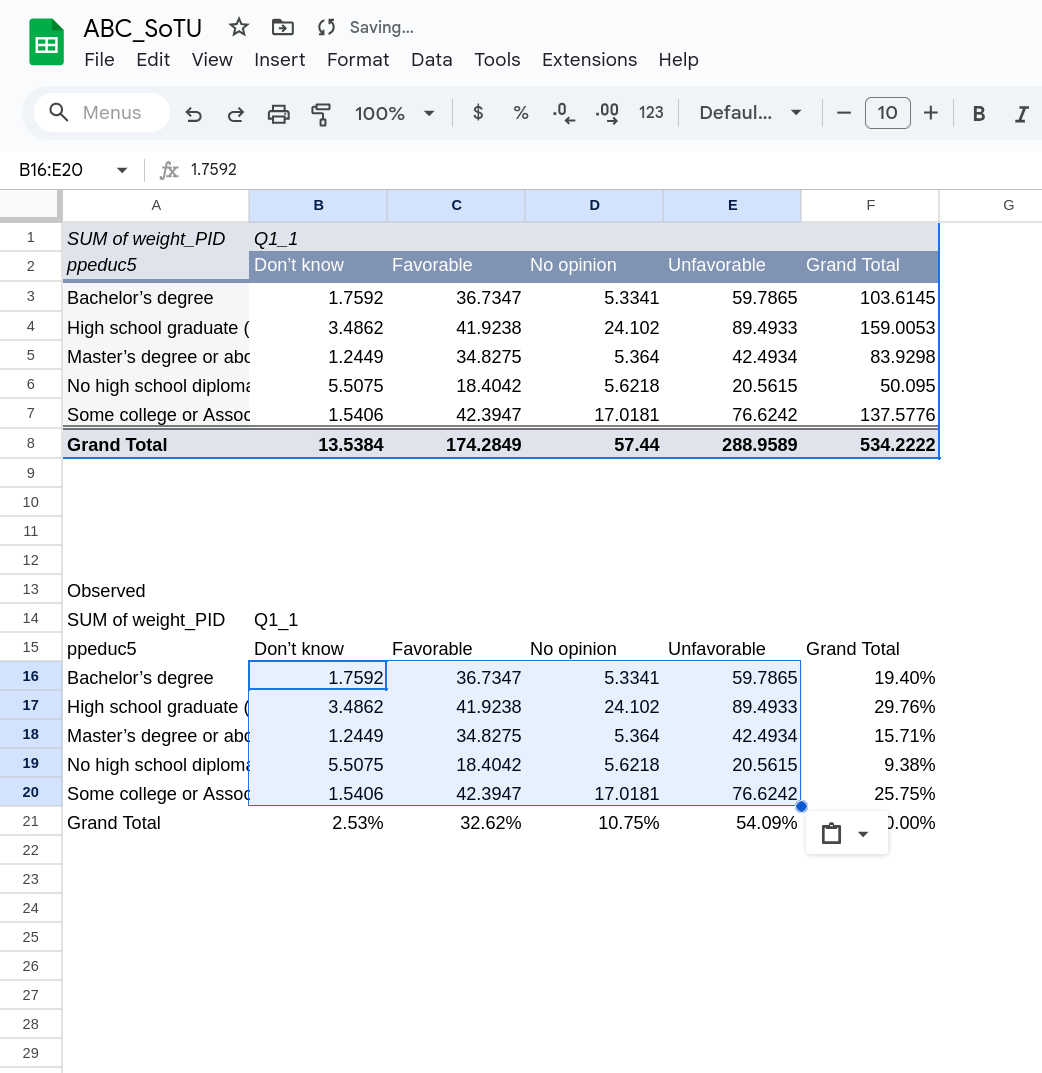The width and height of the screenshot is (1042, 1073).
Task: Open the Data menu
Action: [431, 60]
